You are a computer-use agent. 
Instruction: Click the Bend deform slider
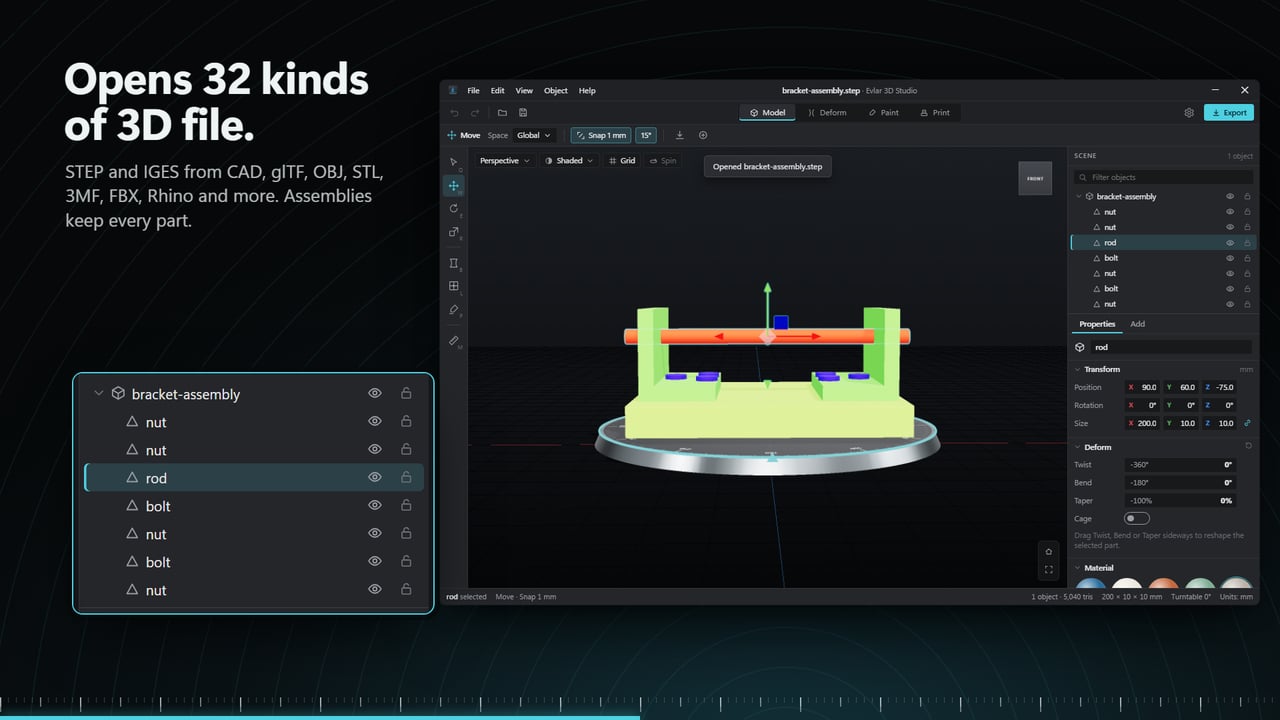(1180, 482)
